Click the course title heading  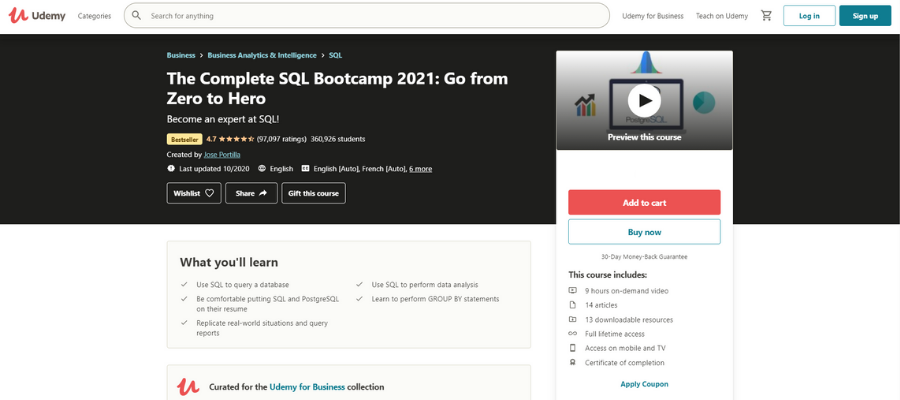click(x=338, y=88)
